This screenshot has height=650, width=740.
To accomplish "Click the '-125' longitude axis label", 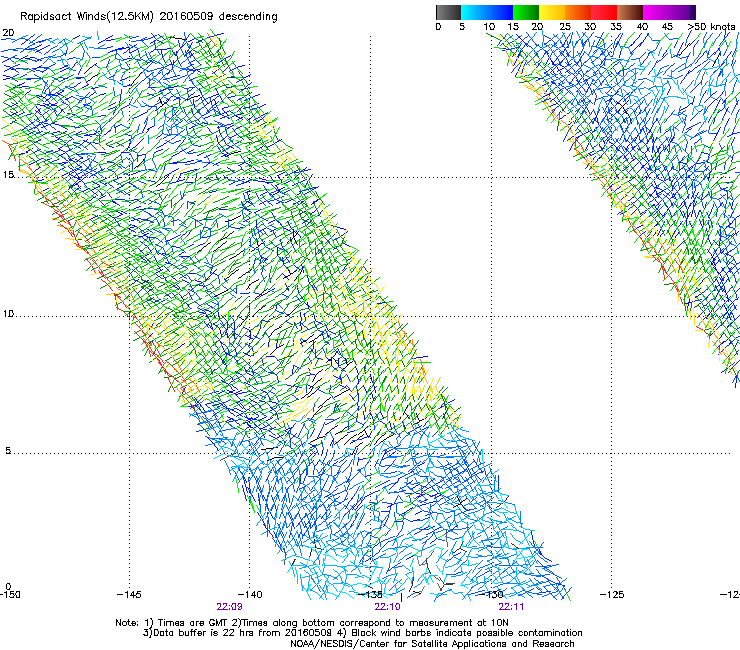I will [612, 595].
